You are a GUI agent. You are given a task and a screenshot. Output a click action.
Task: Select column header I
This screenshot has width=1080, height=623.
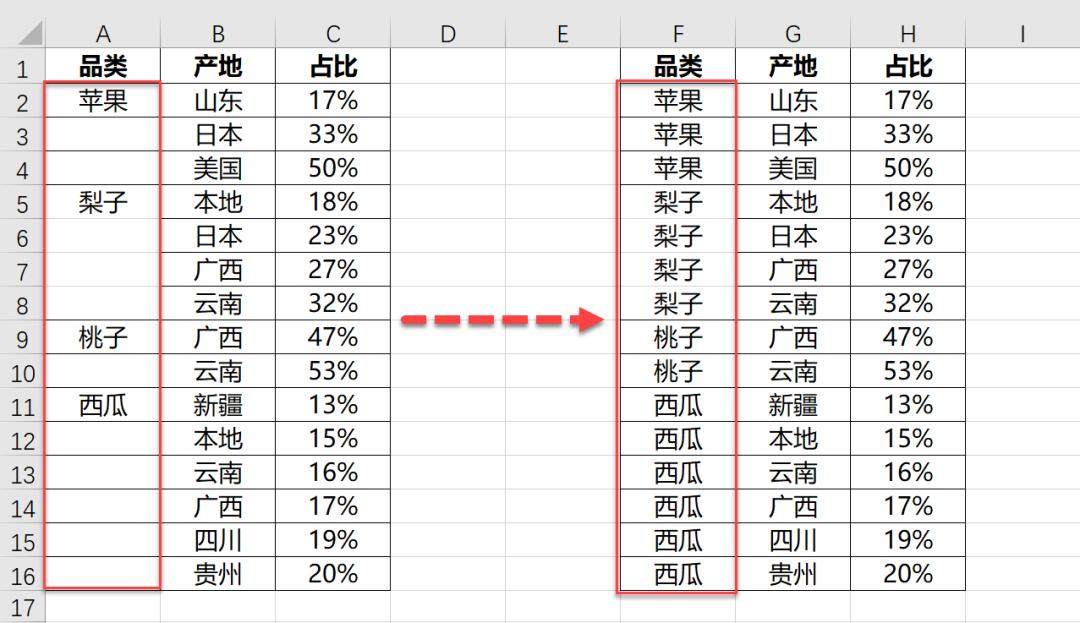click(1022, 33)
